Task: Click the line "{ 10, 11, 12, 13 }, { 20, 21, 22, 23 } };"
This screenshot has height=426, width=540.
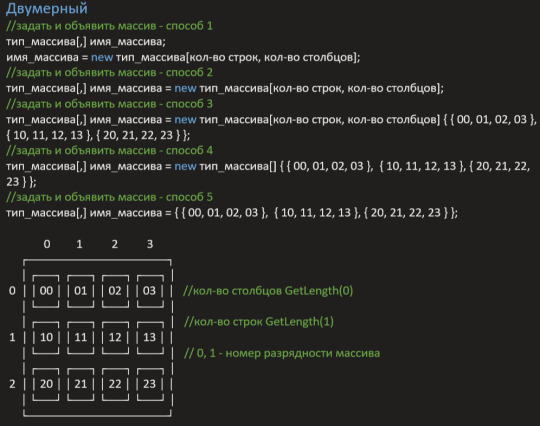Action: pos(98,135)
